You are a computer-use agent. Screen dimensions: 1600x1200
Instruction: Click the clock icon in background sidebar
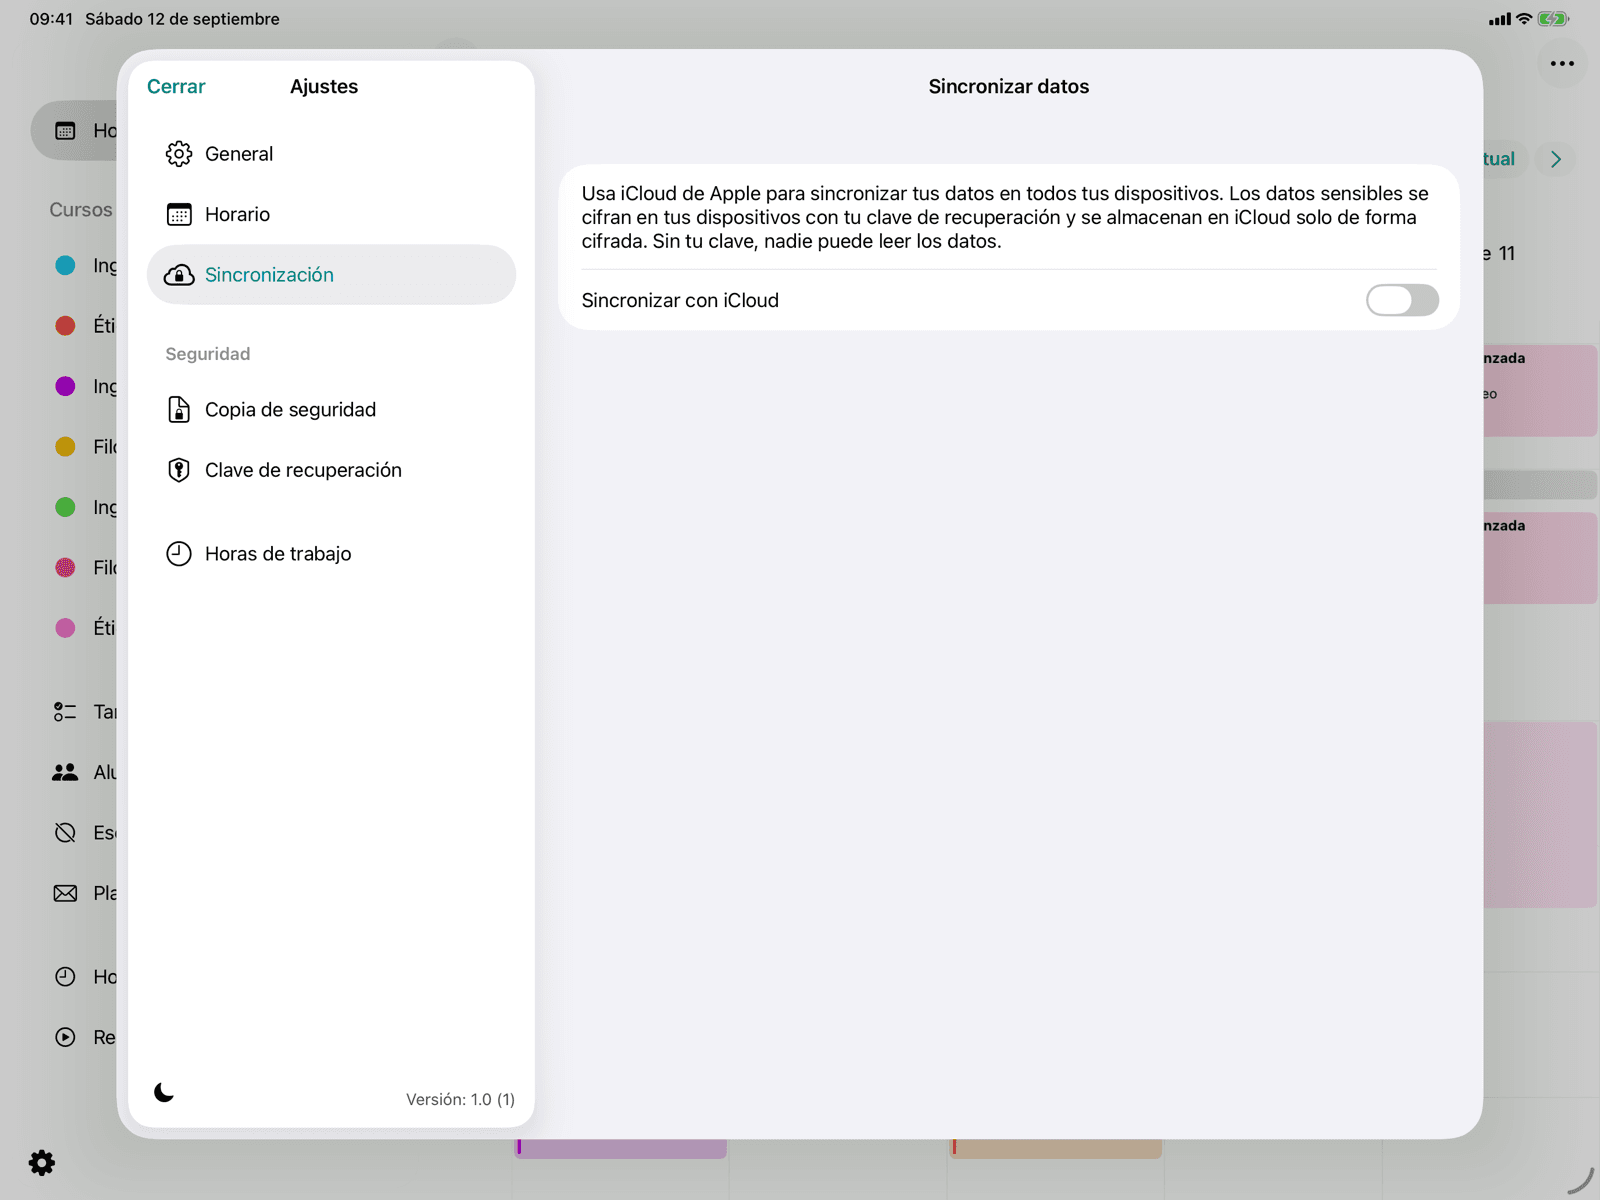coord(65,977)
